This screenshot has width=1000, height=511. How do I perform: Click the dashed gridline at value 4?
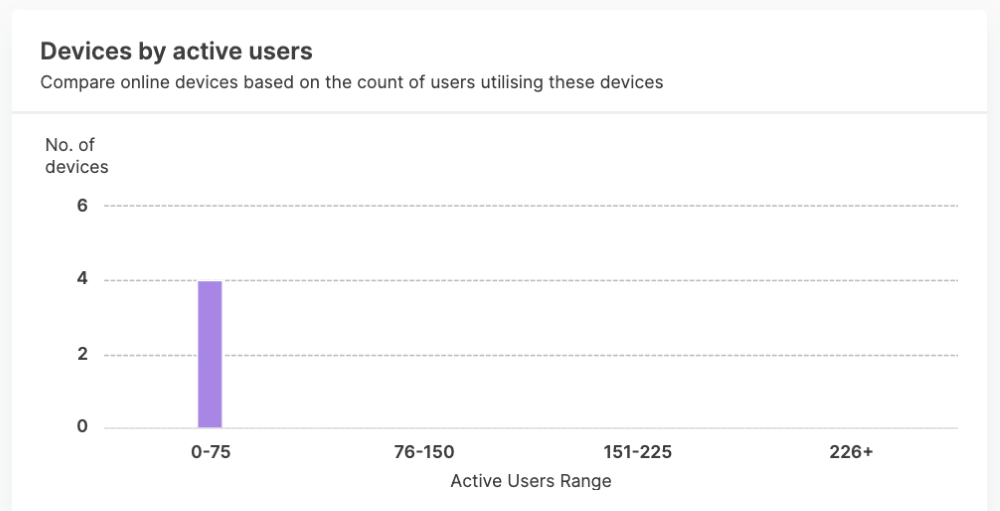pos(530,280)
